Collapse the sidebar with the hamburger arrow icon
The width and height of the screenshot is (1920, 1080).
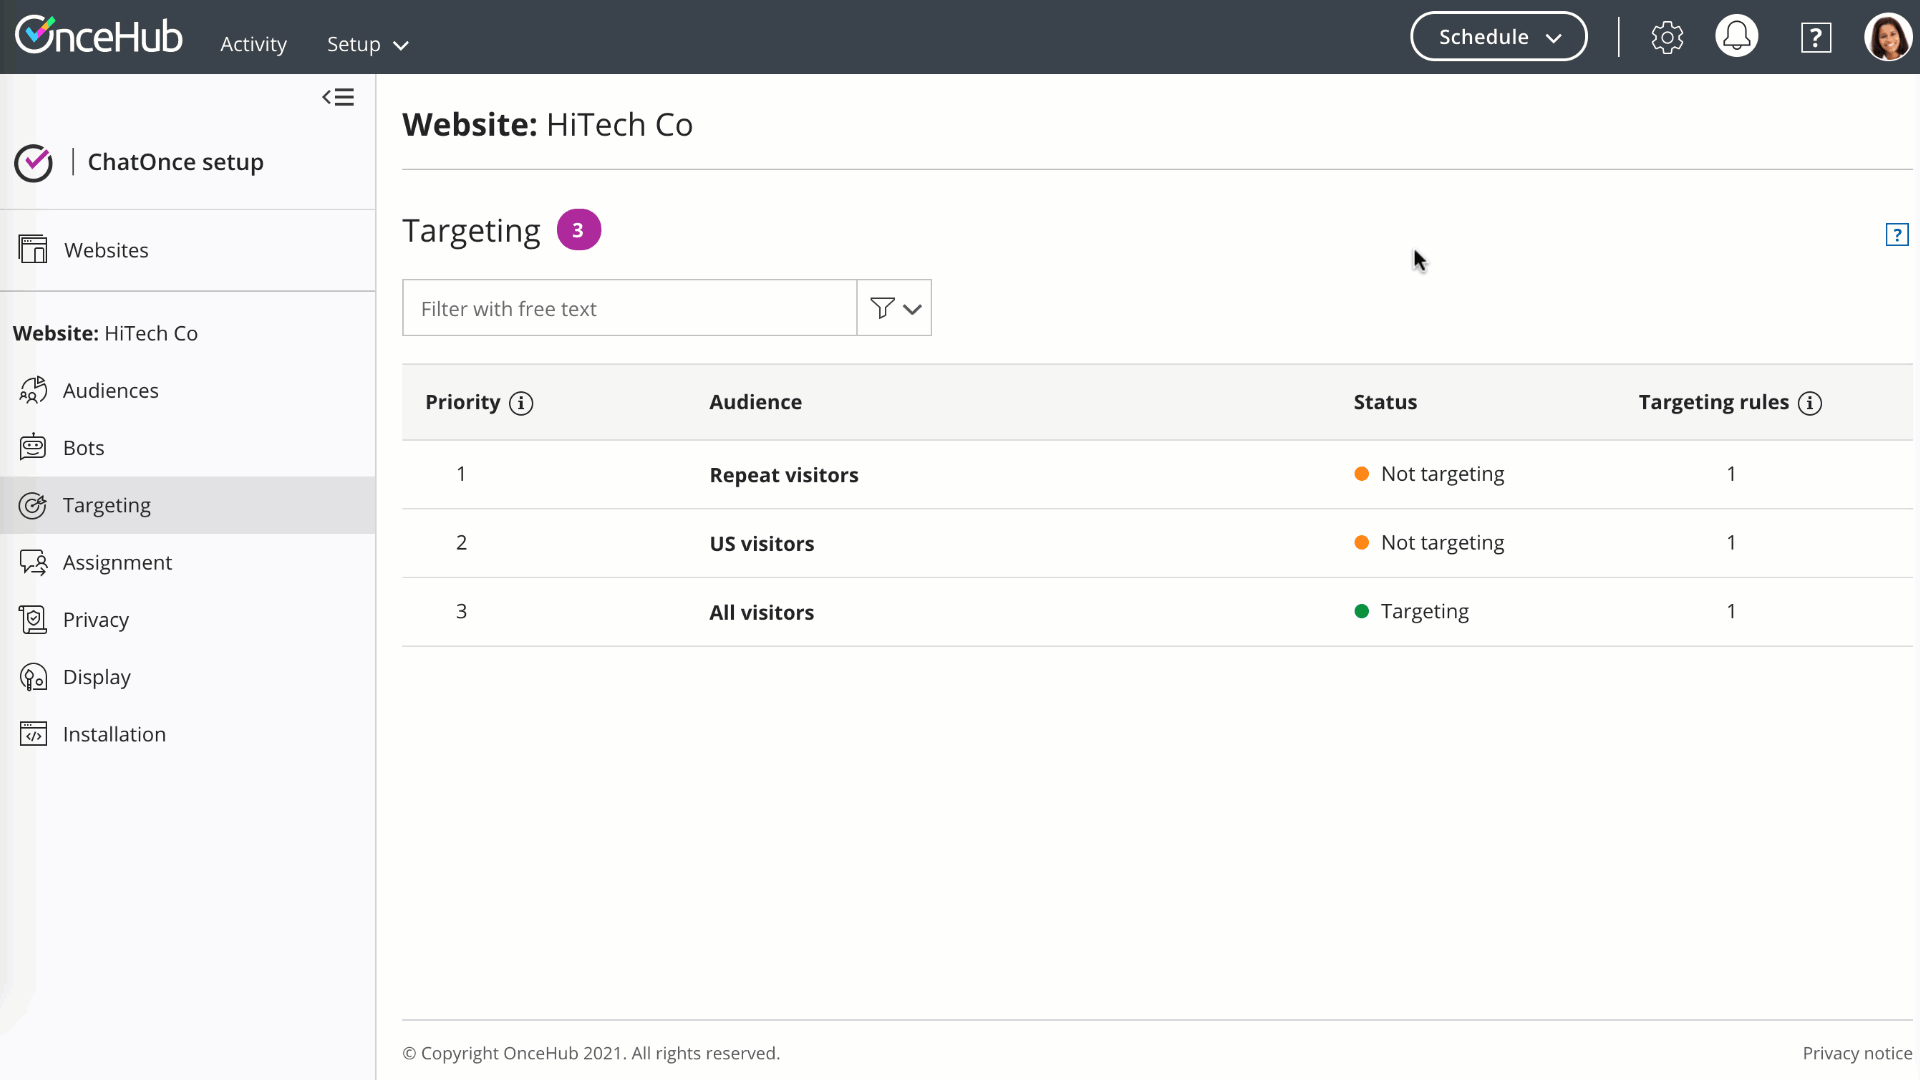click(x=338, y=97)
